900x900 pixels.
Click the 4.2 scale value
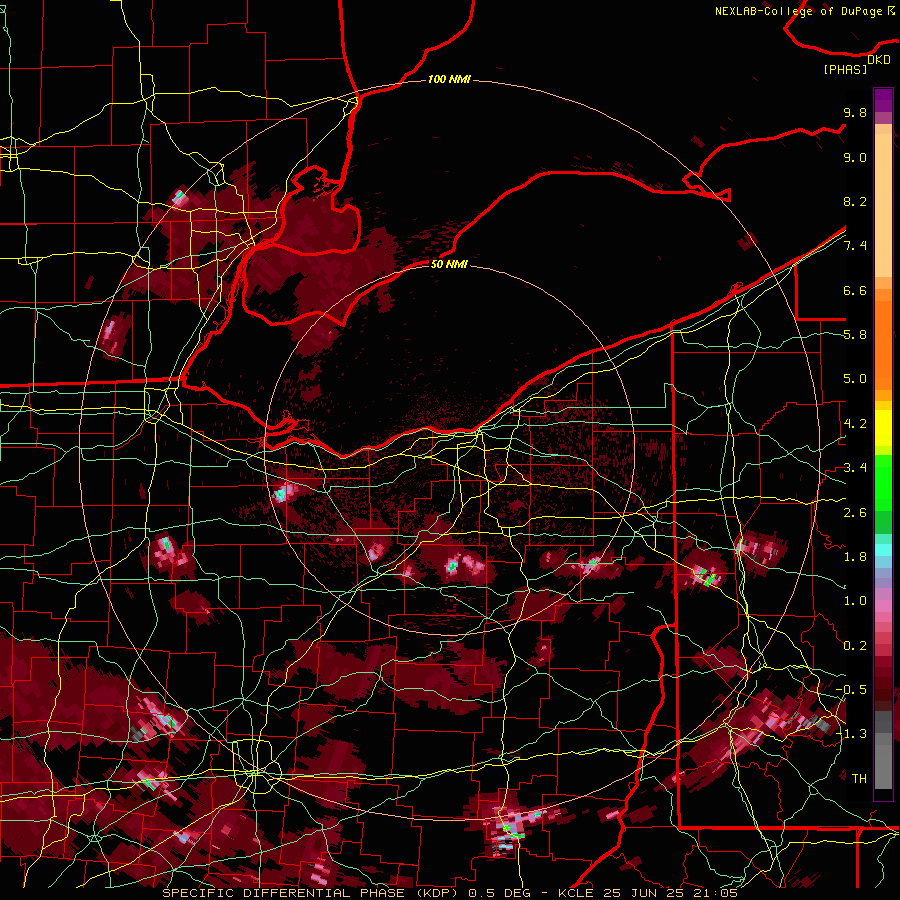click(x=855, y=424)
